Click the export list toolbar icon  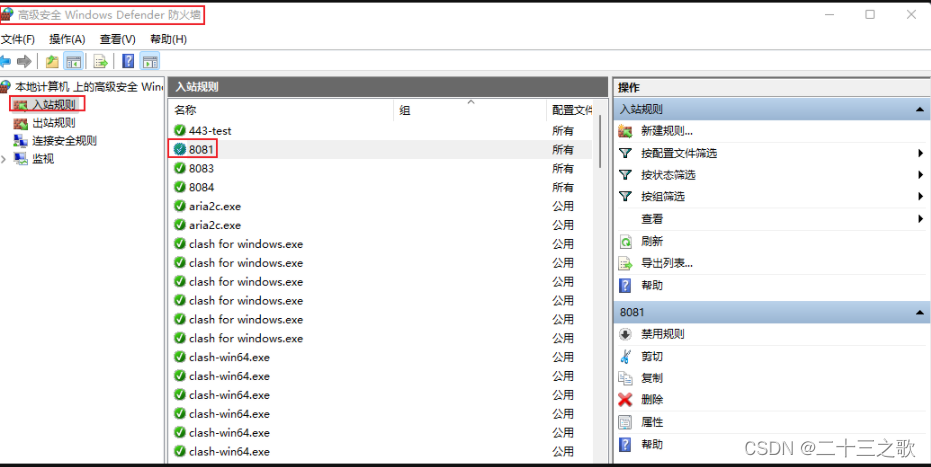click(x=100, y=61)
